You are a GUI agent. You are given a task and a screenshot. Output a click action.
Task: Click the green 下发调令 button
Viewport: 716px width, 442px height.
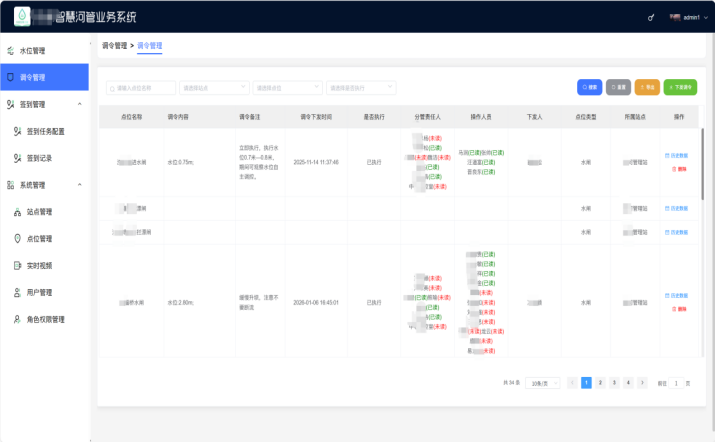tap(681, 88)
